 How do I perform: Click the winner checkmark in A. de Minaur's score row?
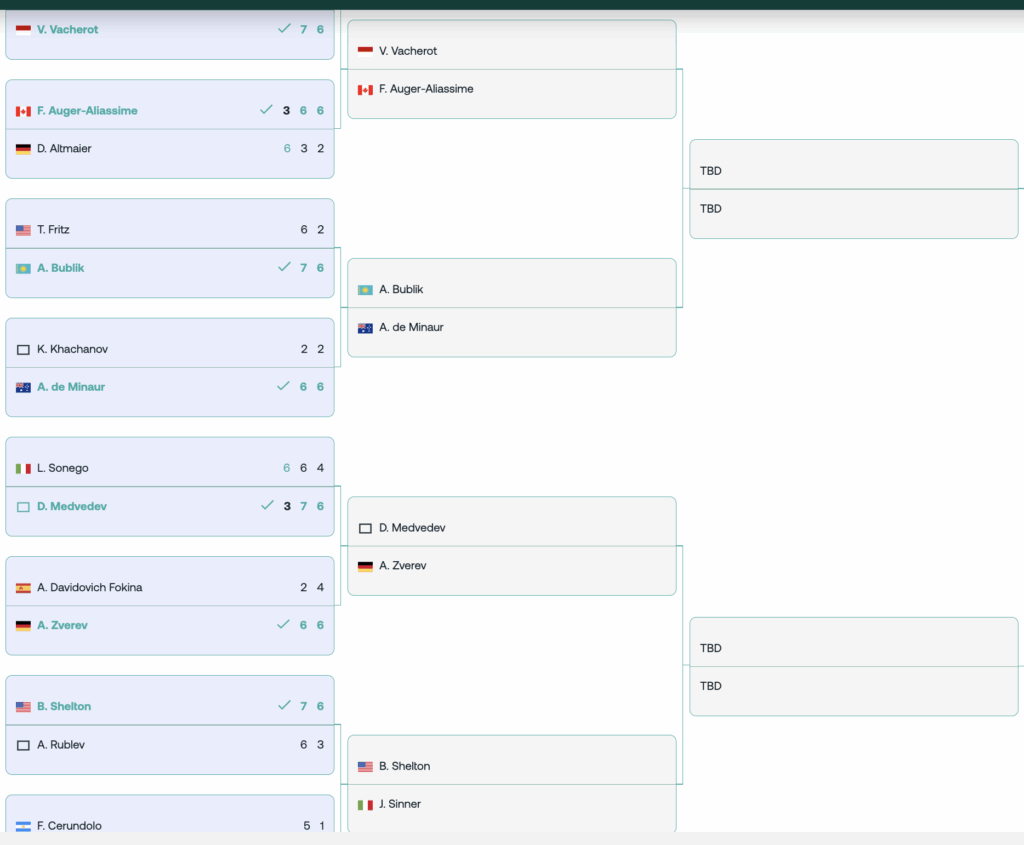[283, 387]
